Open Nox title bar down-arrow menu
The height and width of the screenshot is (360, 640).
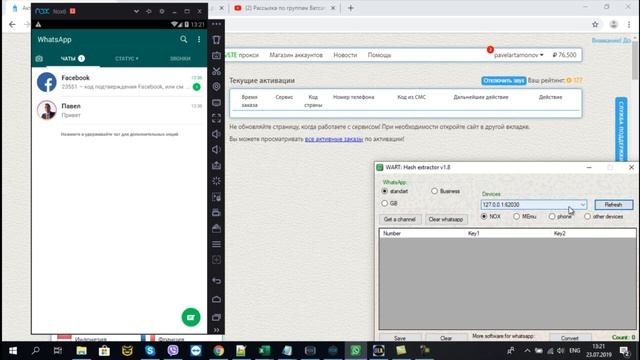[136, 11]
